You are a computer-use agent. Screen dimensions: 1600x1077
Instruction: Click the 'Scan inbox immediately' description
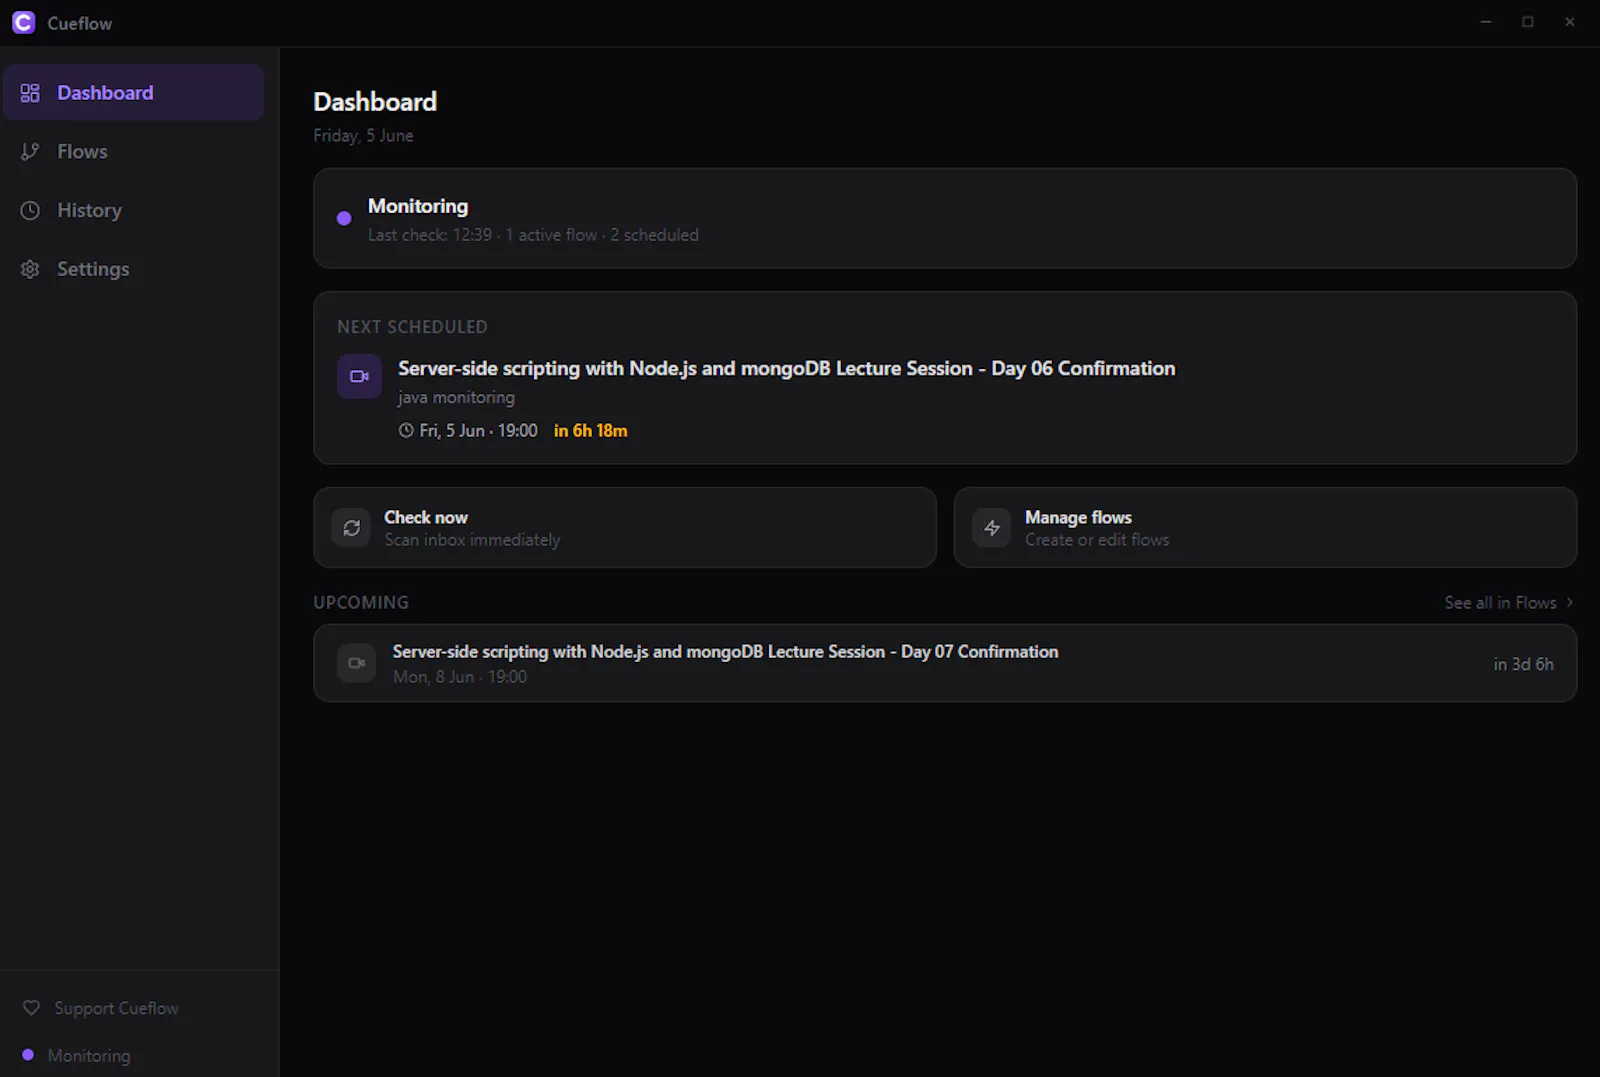(472, 540)
